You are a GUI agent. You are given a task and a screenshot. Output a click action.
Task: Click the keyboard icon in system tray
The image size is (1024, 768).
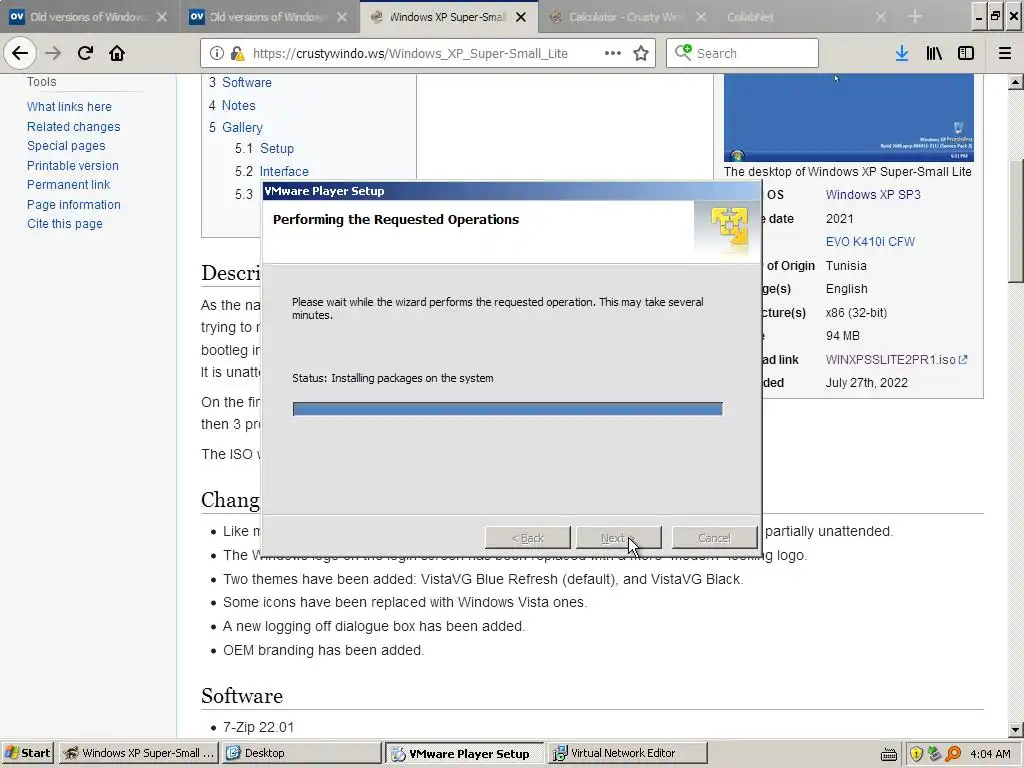(889, 754)
